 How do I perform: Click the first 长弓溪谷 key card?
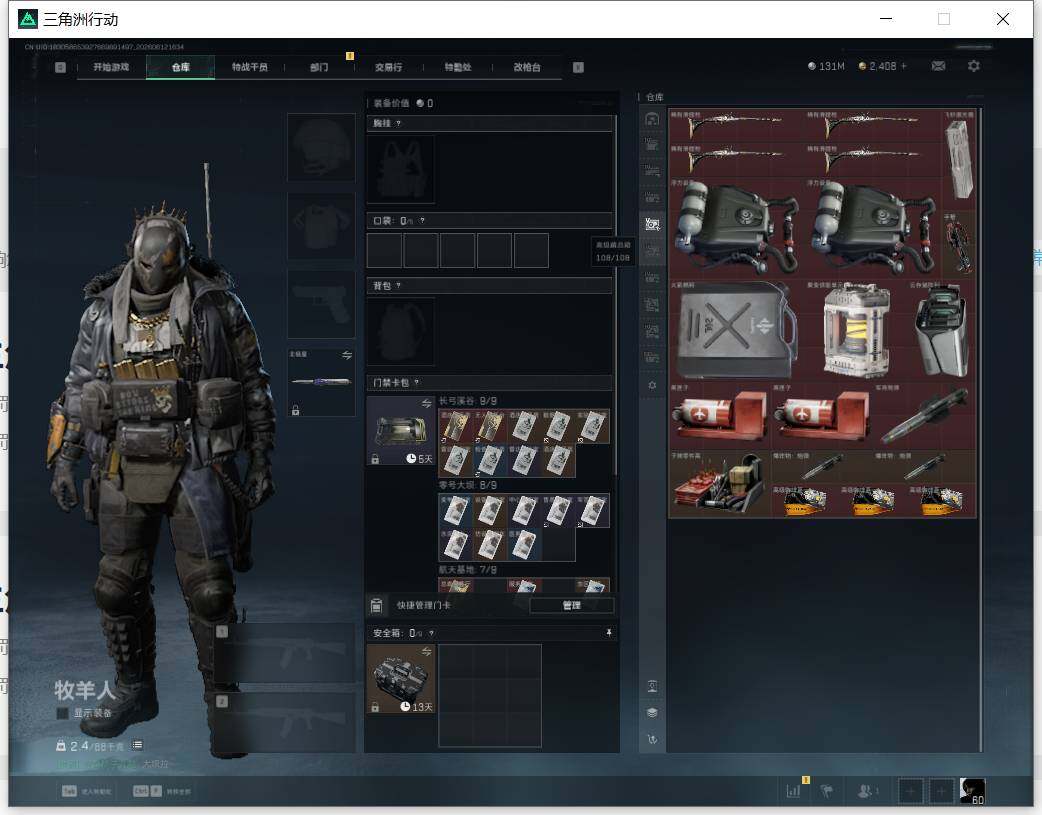coord(455,426)
